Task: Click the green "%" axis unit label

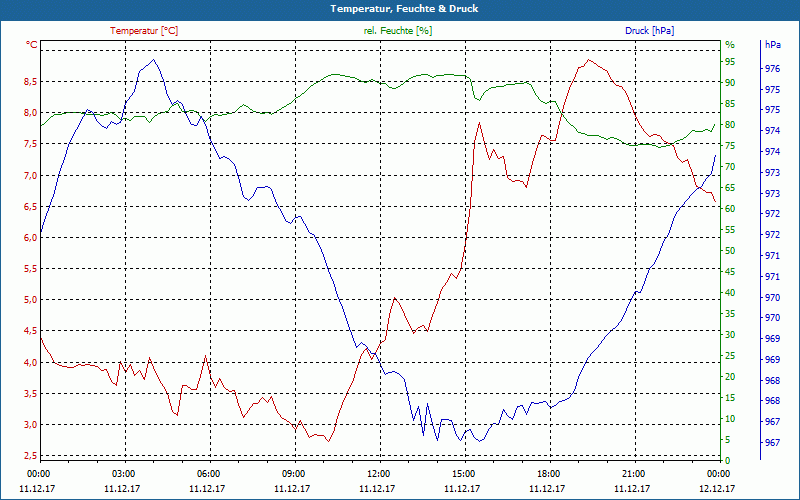Action: coord(730,45)
